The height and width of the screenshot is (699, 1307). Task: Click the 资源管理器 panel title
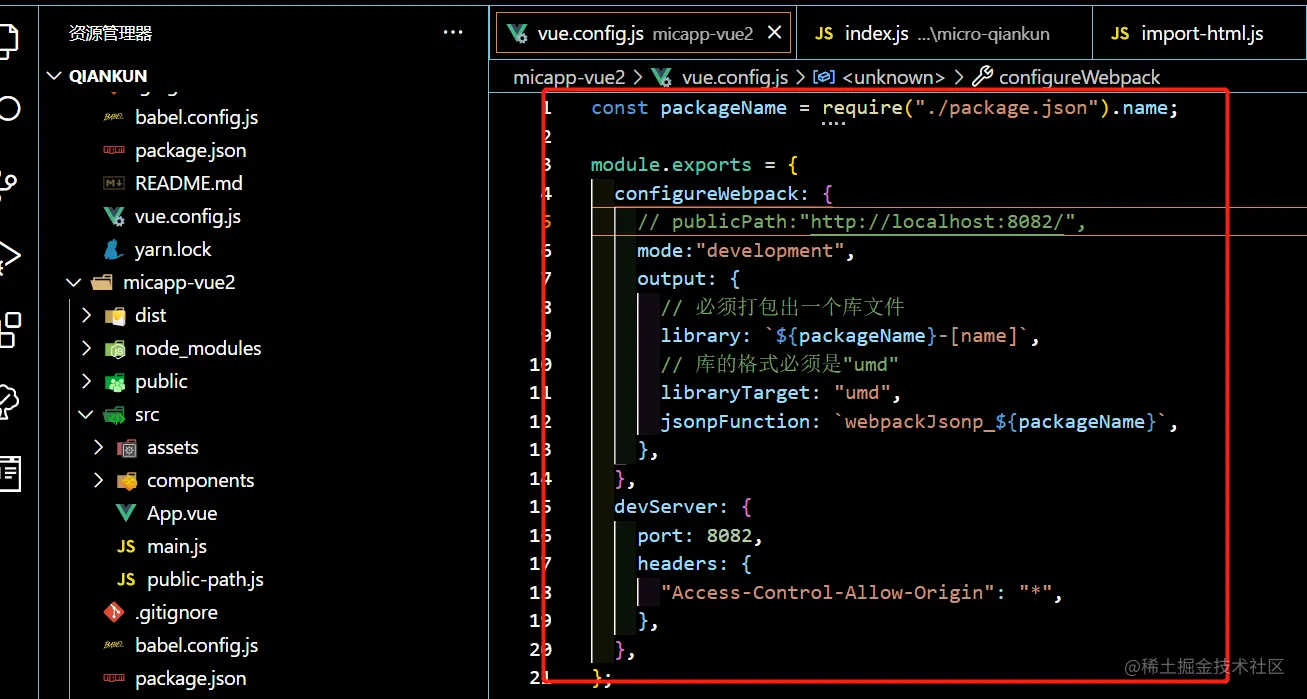click(x=110, y=33)
